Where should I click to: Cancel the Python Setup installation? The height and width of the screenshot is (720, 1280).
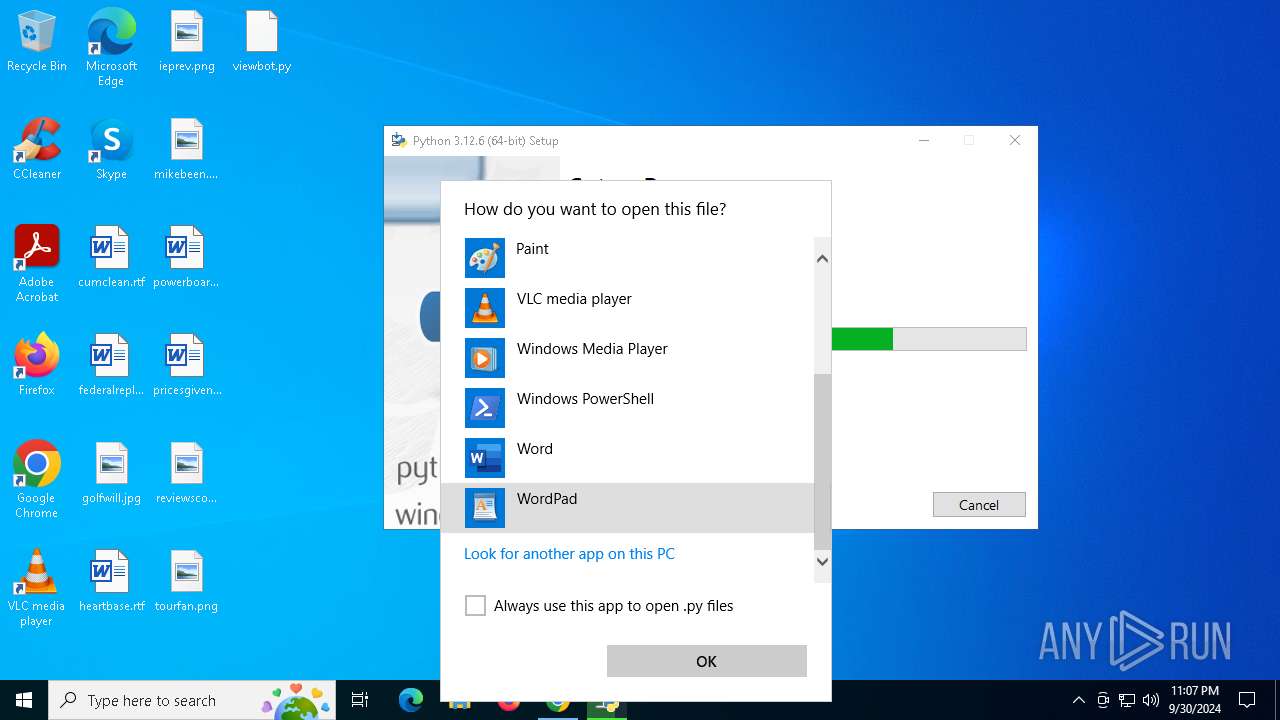(x=979, y=505)
